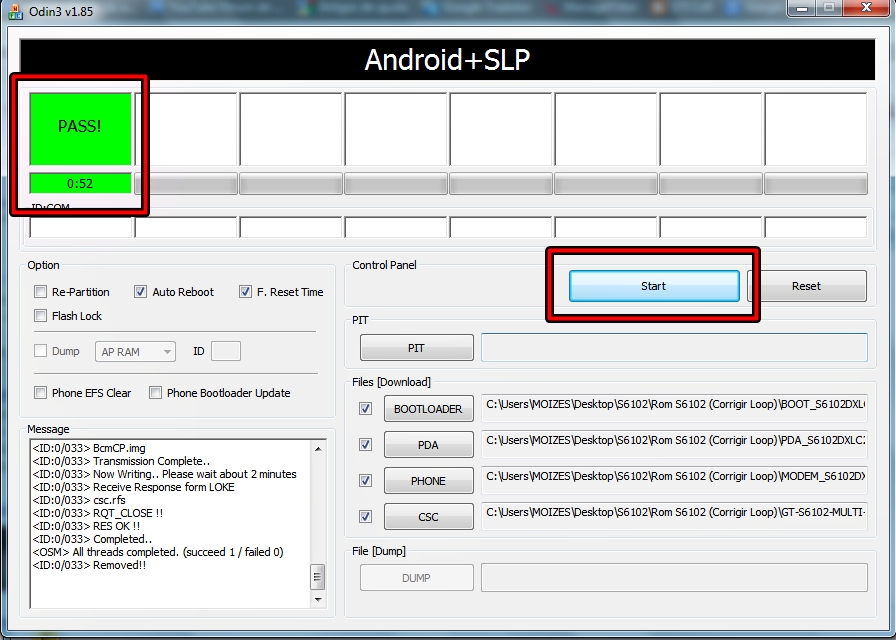Select the 'Transmission Complete..' log line
This screenshot has height=640, width=896.
(x=121, y=461)
